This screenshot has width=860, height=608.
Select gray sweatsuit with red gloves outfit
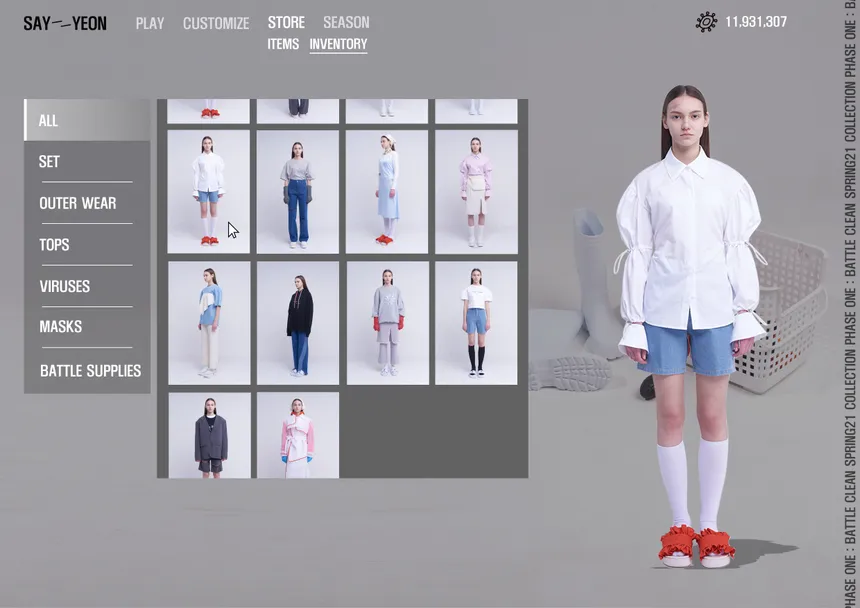pos(388,323)
